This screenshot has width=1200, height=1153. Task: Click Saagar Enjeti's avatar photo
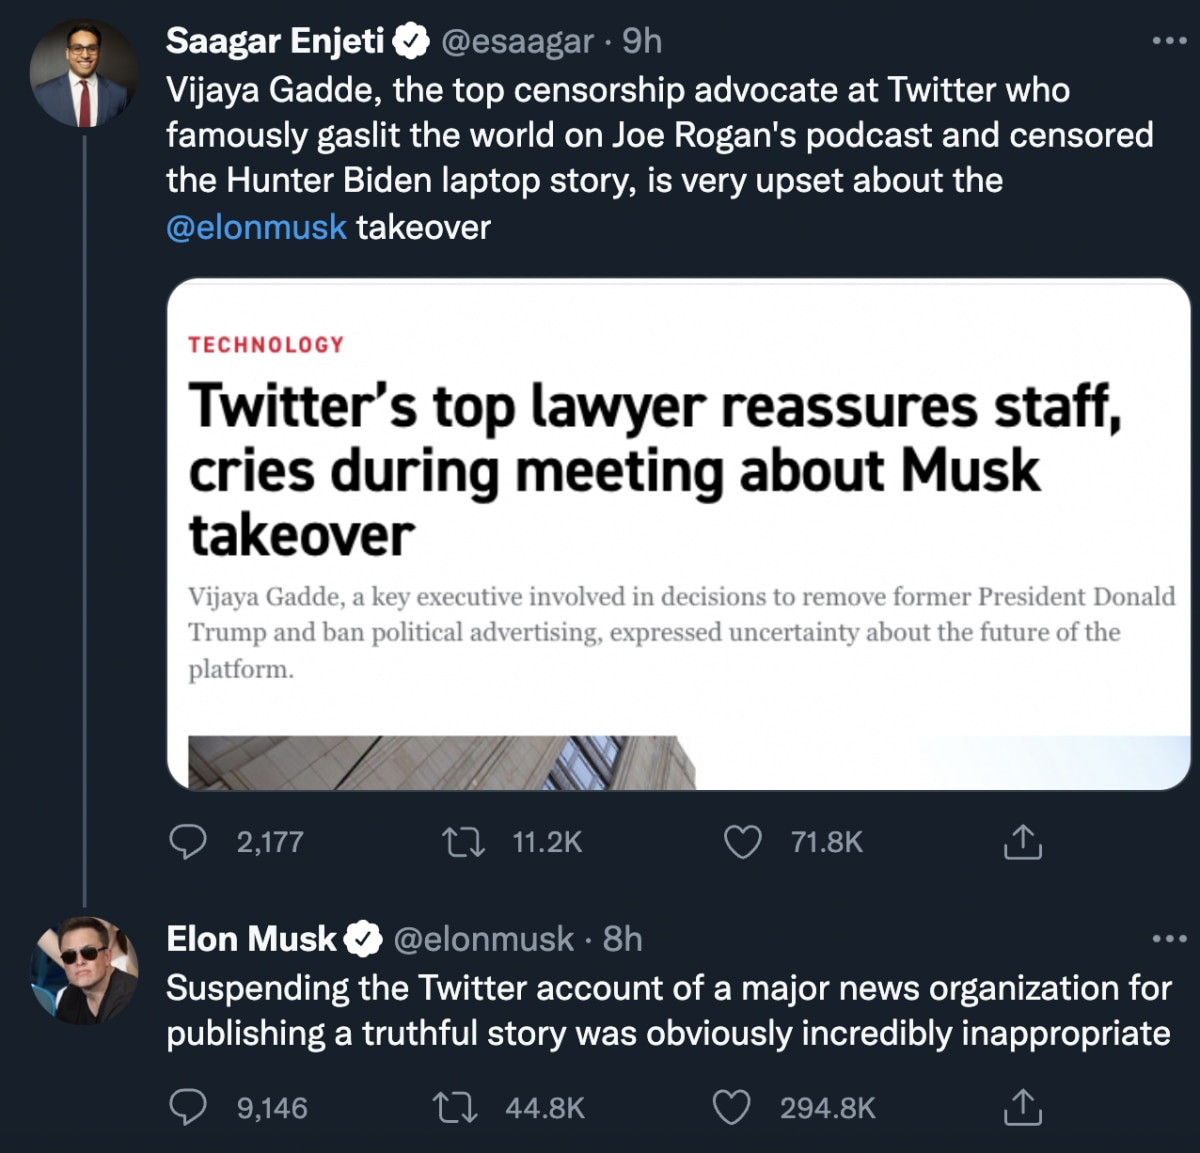84,75
